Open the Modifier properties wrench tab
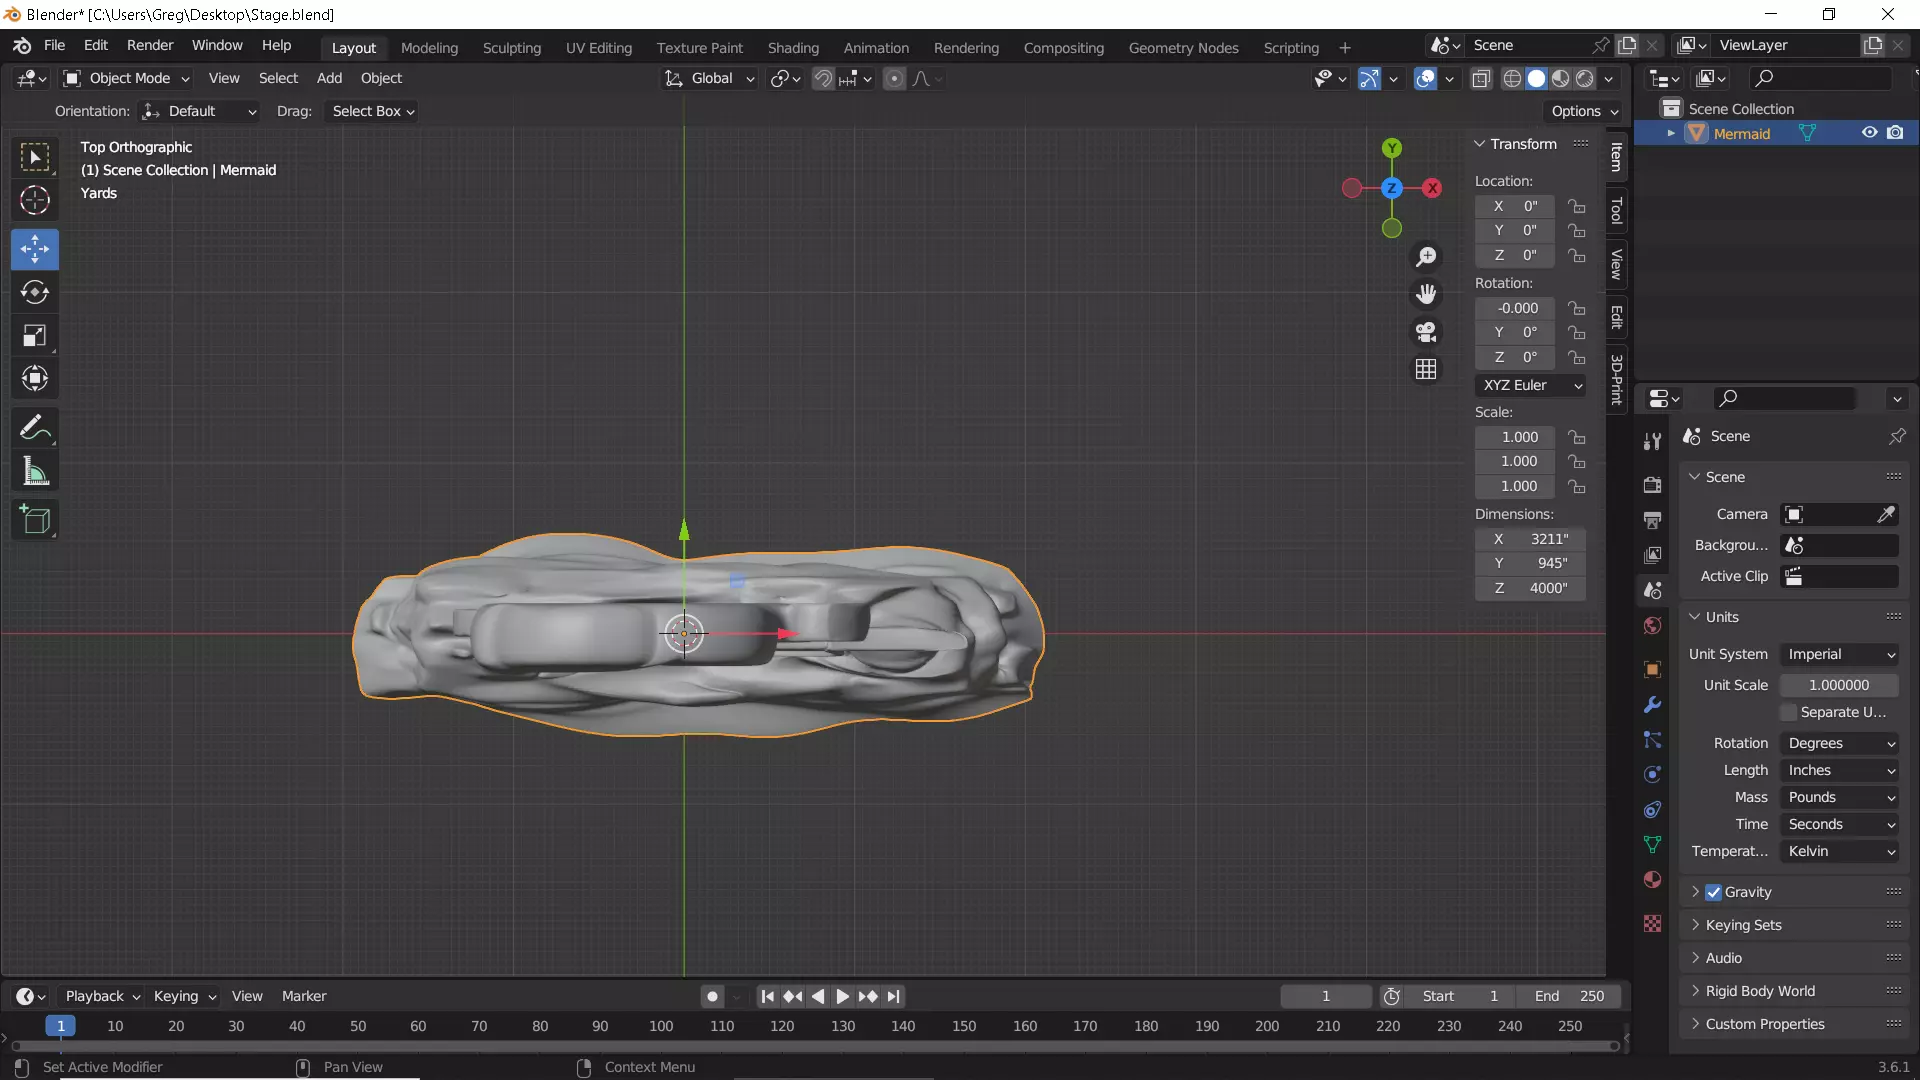This screenshot has height=1080, width=1920. (1652, 705)
